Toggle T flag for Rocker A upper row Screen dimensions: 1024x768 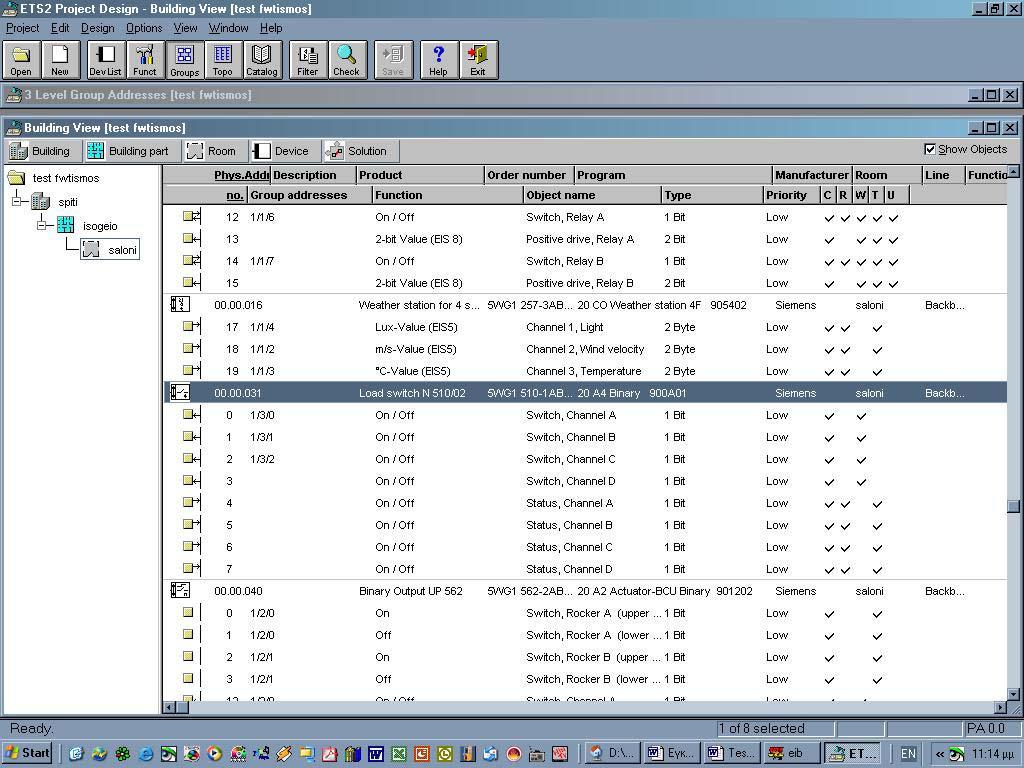click(x=877, y=614)
